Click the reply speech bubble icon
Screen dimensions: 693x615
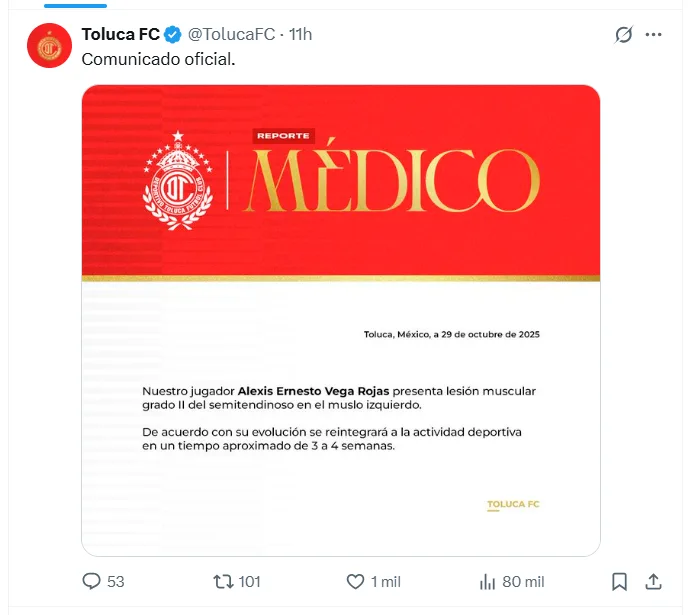pos(91,581)
